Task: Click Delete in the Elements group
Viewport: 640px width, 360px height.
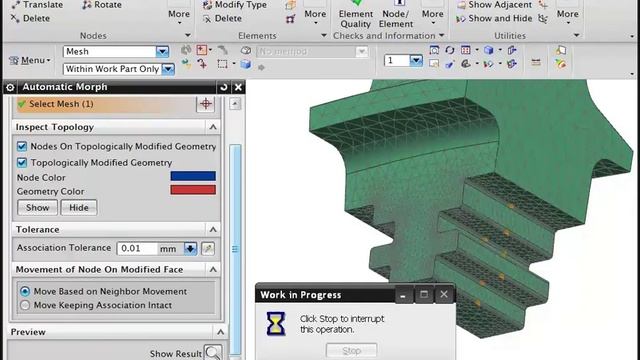Action: pos(222,18)
